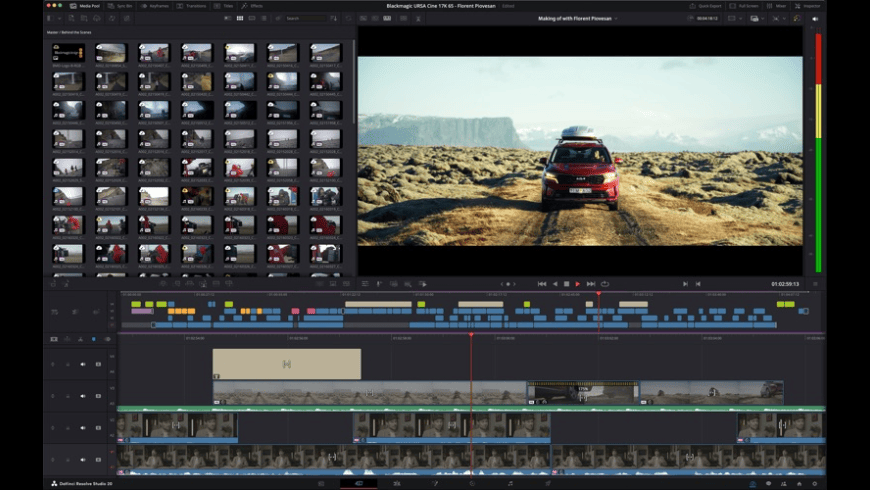Screen dimensions: 870x490
Task: Stop playback
Action: pyautogui.click(x=566, y=284)
